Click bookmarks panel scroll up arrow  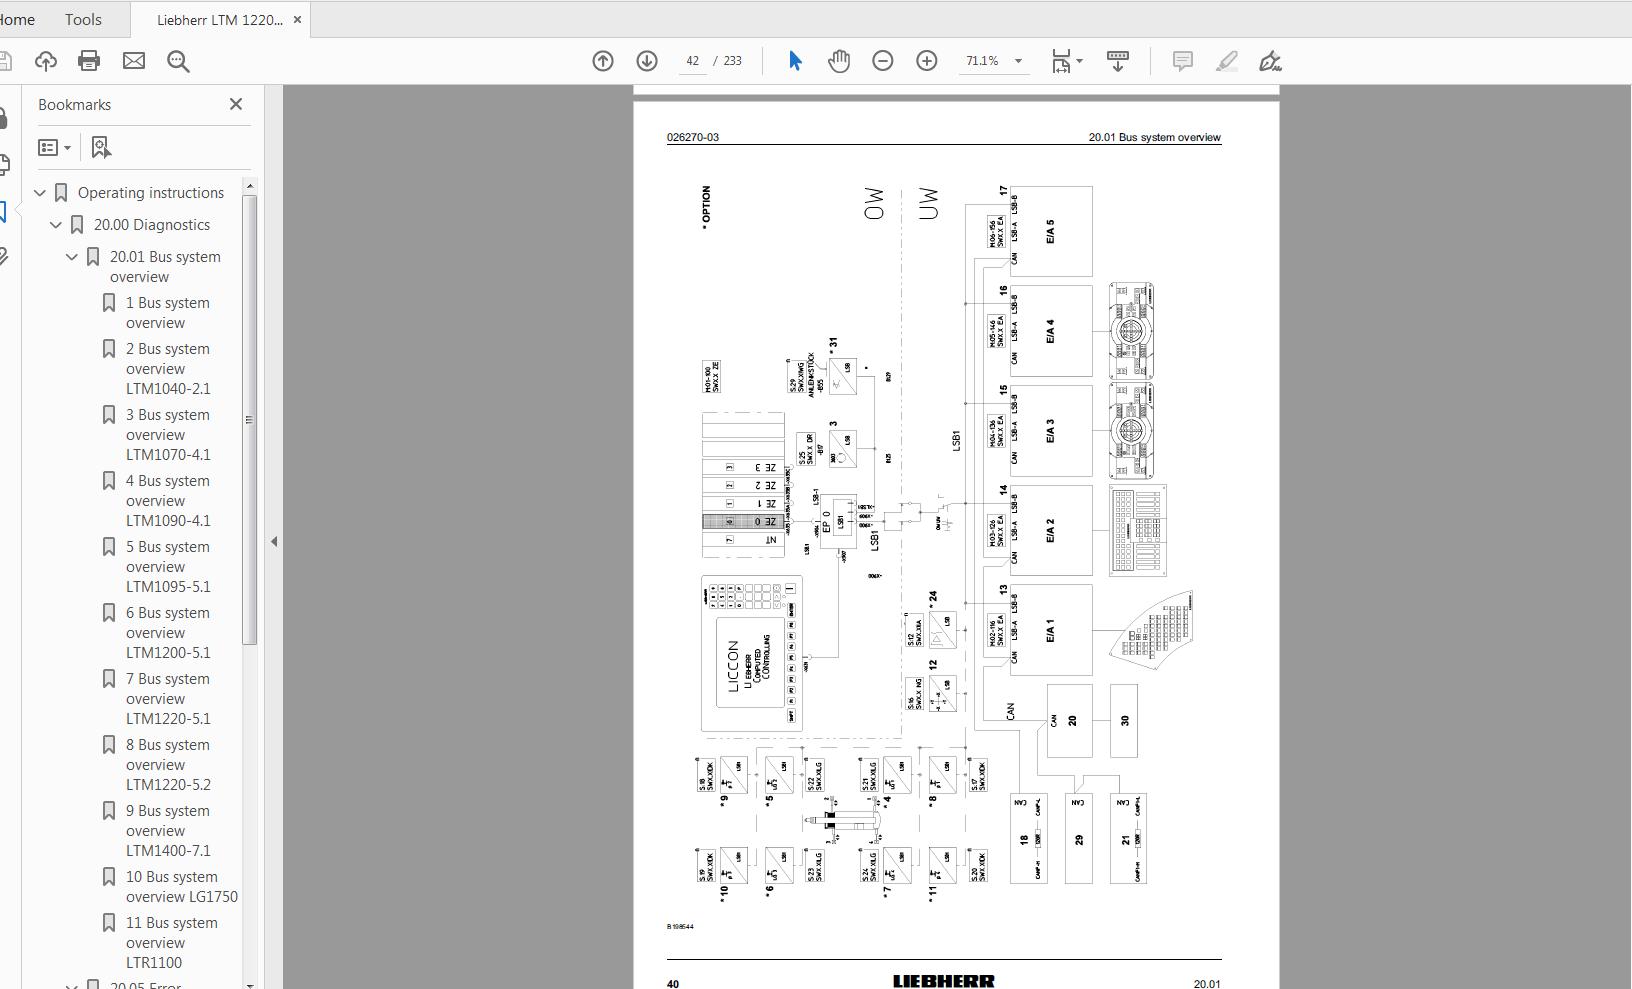250,186
